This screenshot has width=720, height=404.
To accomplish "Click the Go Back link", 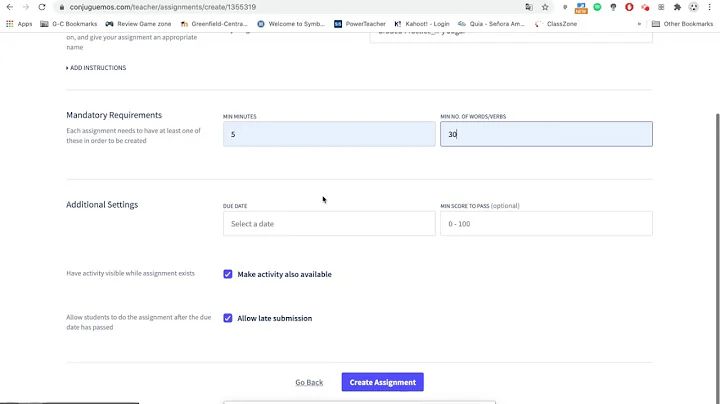I will tap(309, 382).
